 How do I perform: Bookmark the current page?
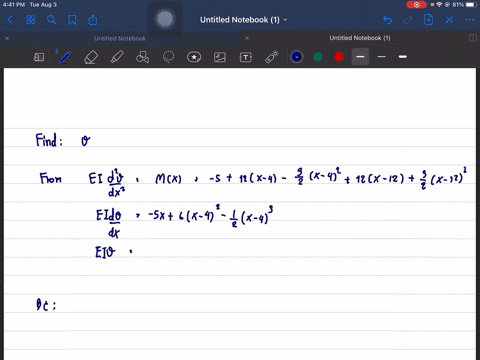[72, 20]
